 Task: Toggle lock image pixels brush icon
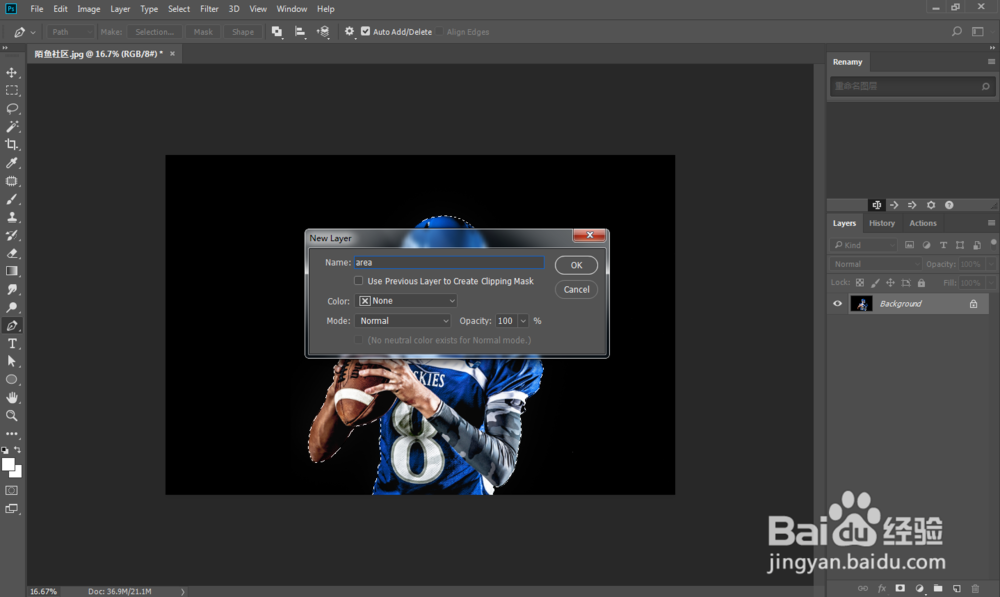coord(875,283)
